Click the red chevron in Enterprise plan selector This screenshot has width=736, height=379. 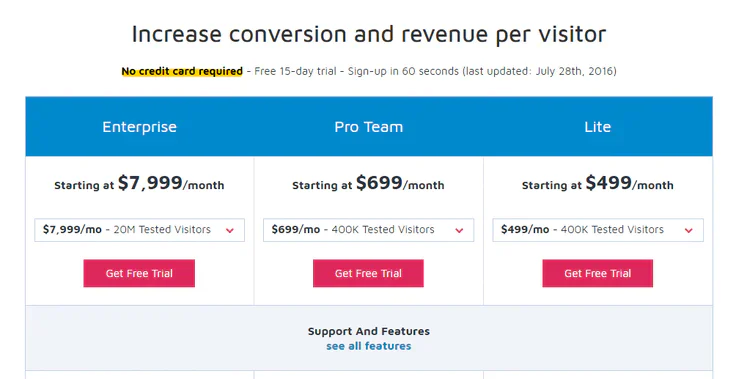(x=230, y=231)
